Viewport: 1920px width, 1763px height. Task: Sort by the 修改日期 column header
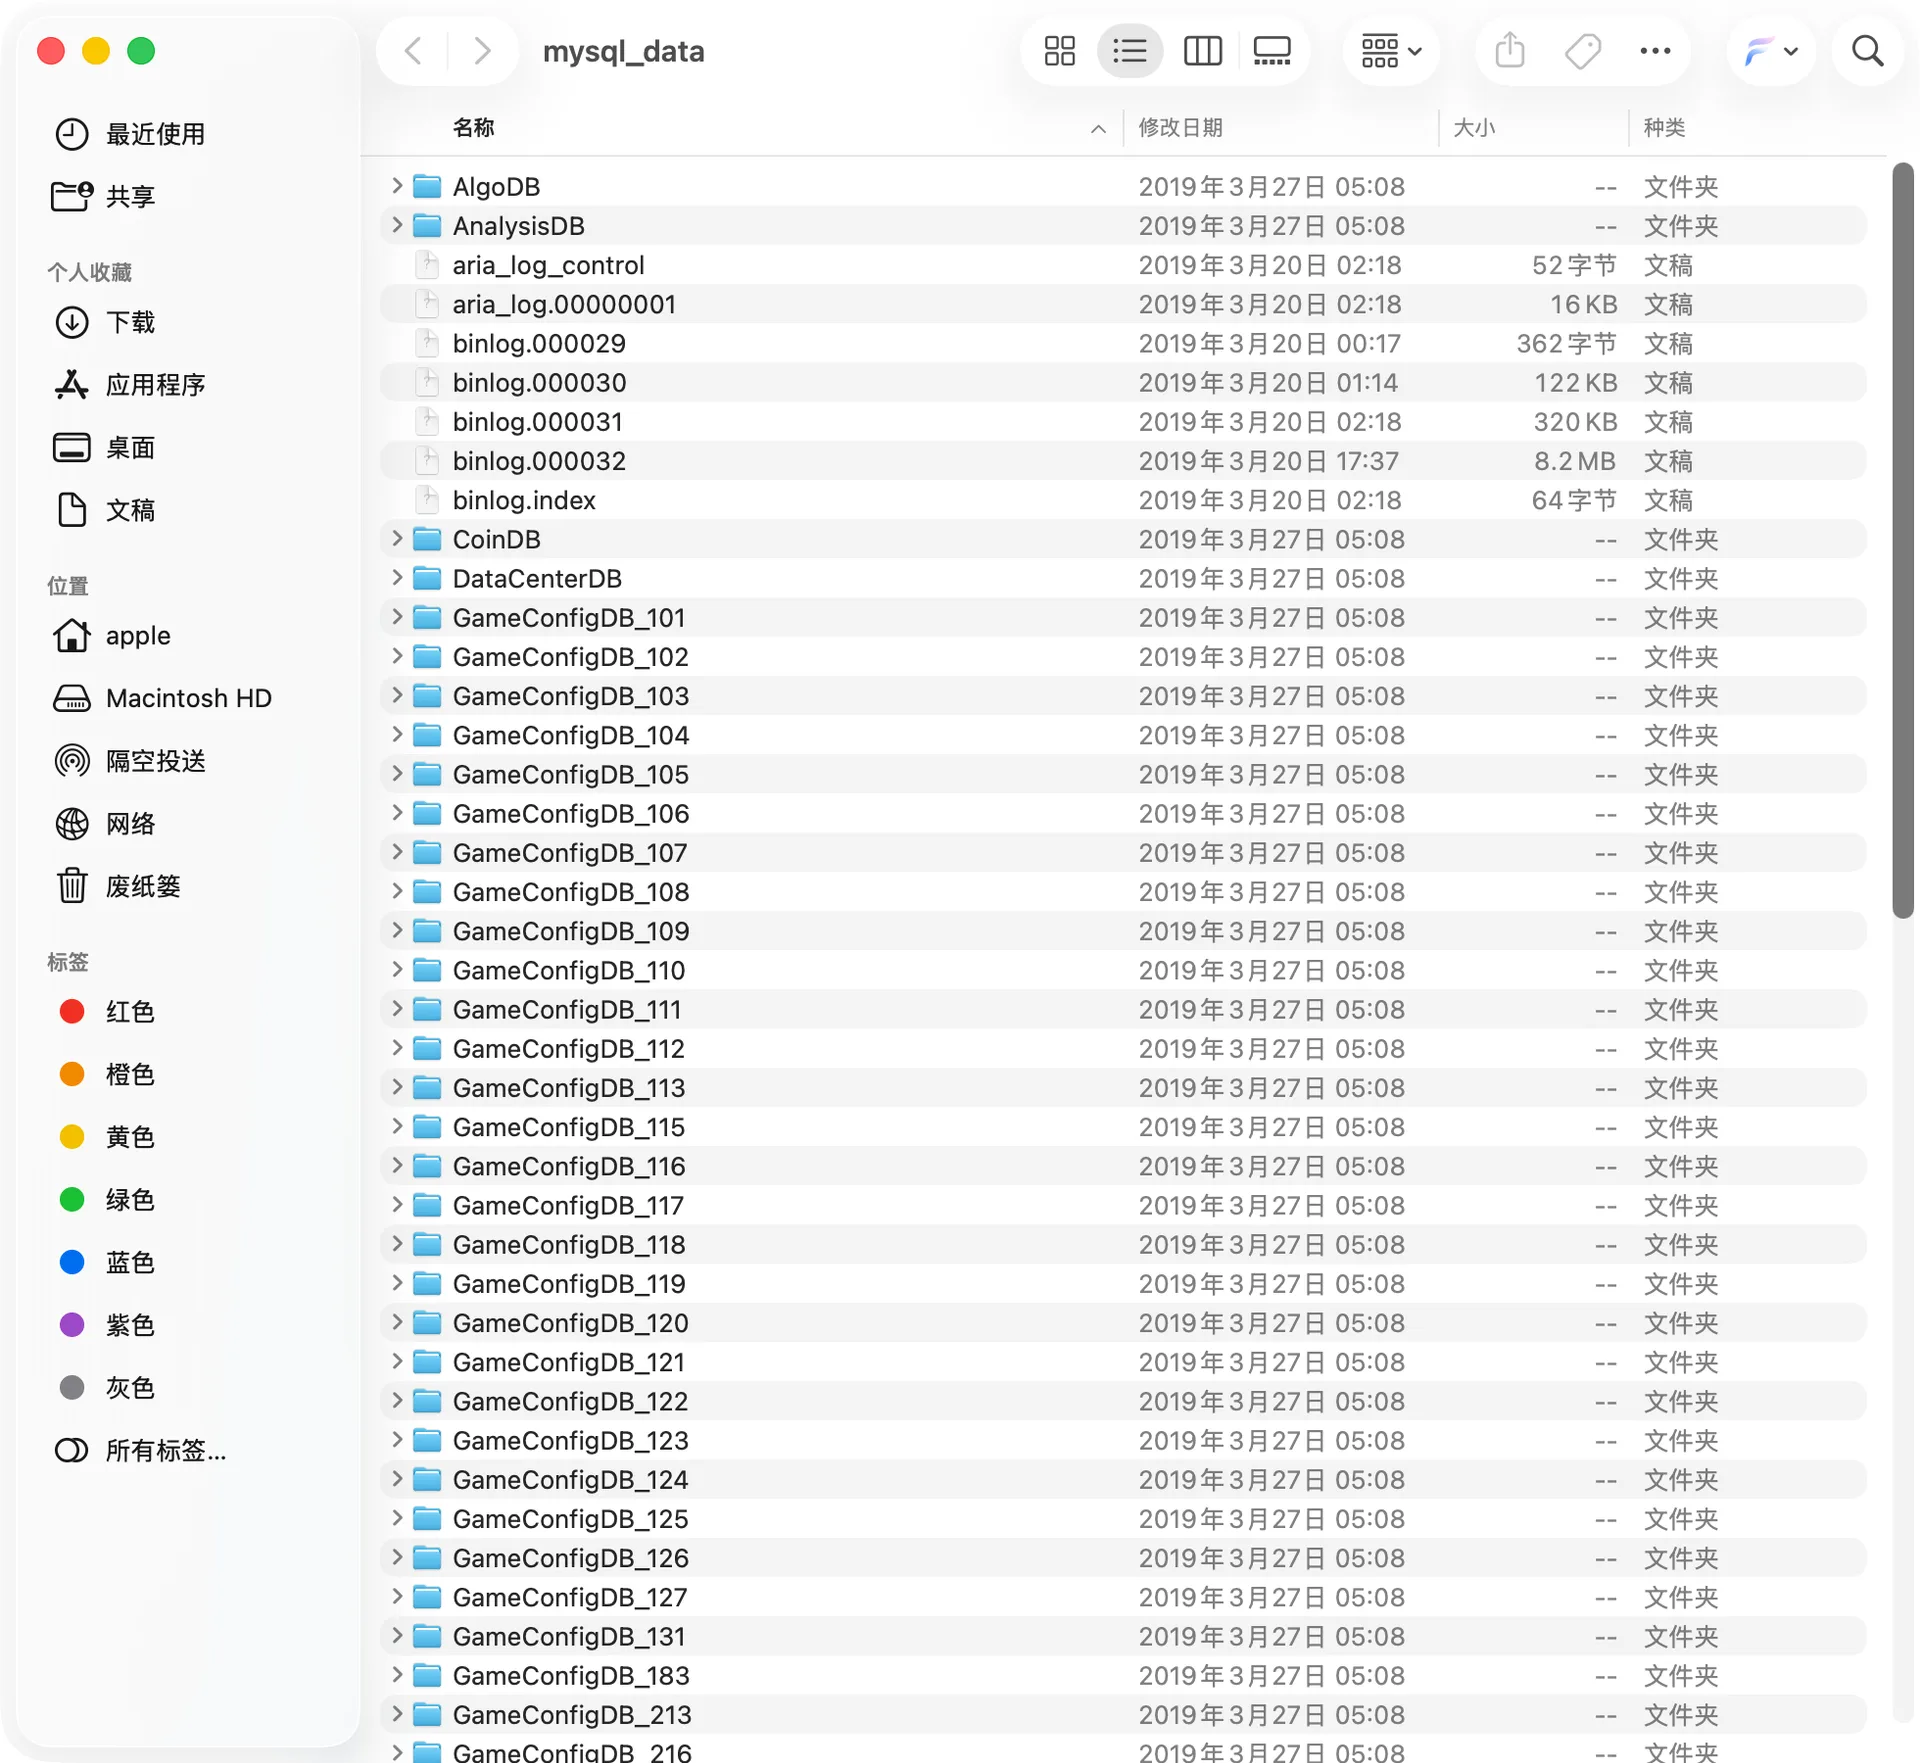(1181, 128)
